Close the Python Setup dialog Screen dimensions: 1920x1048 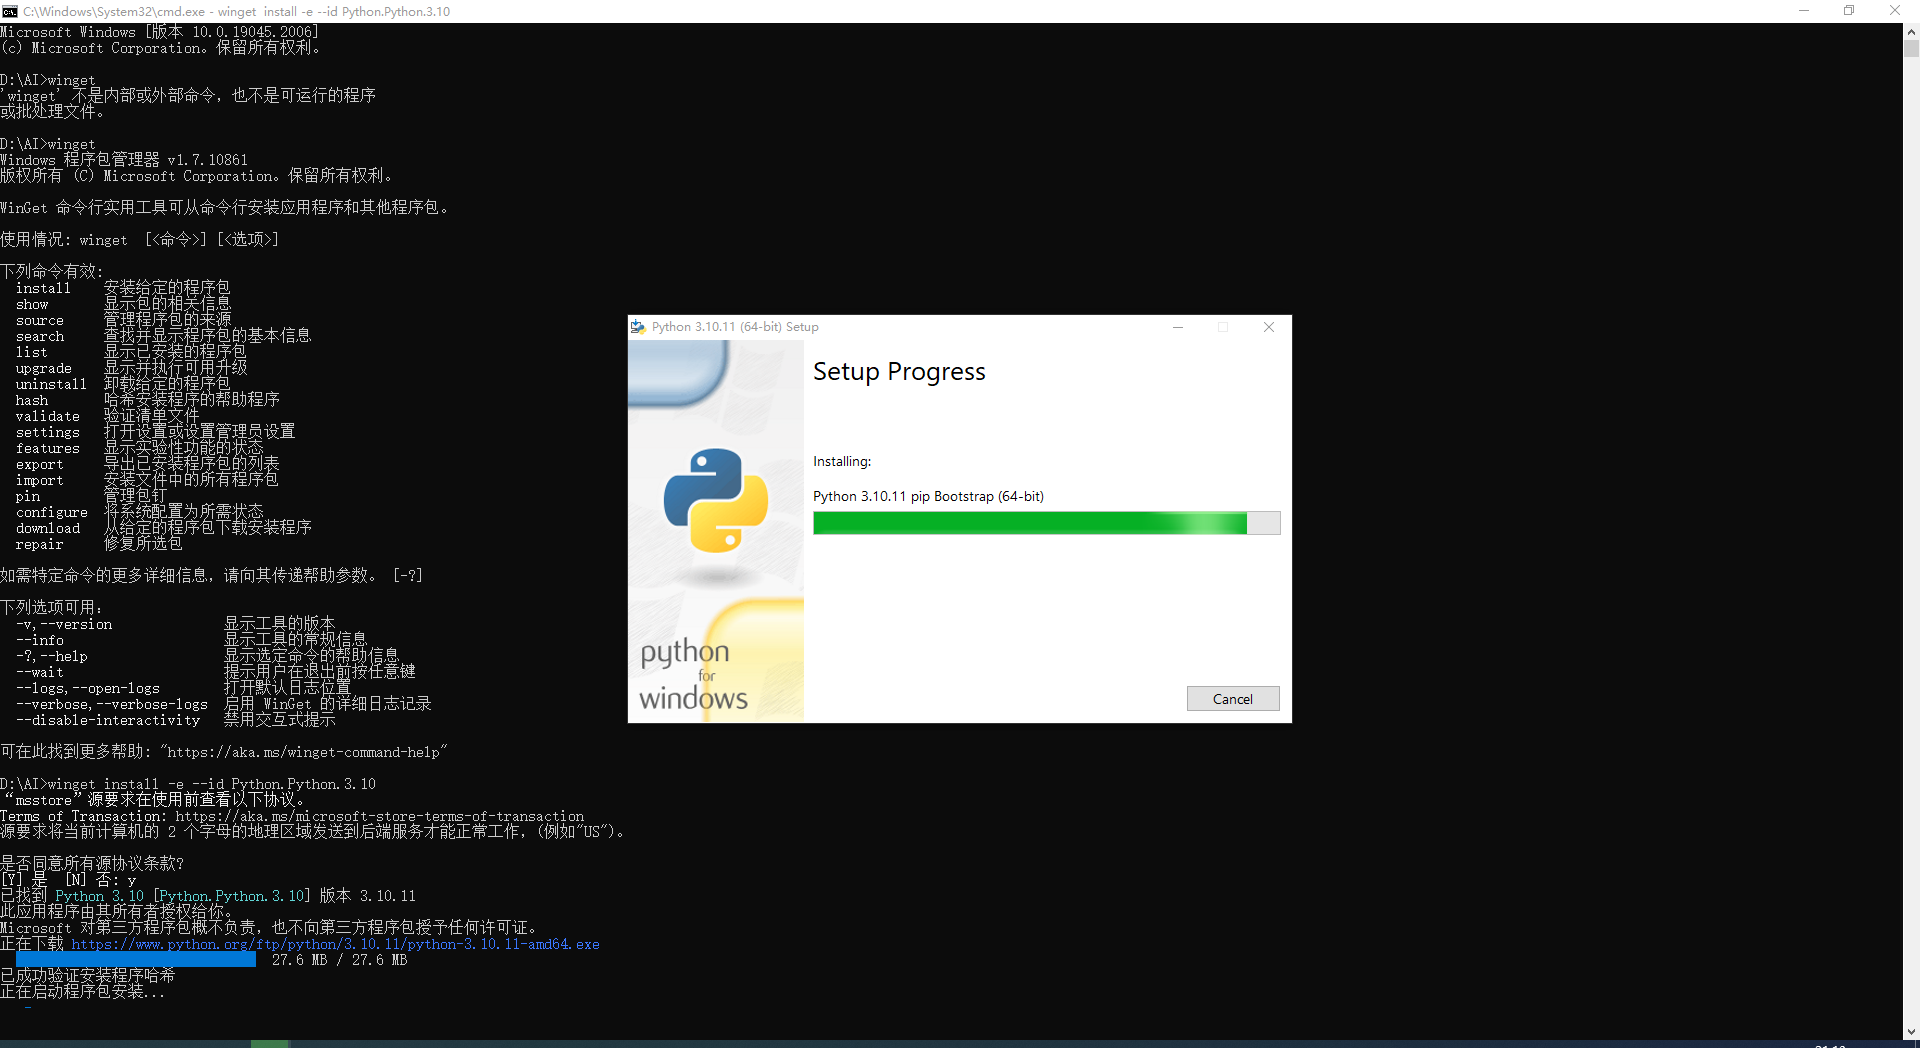click(1268, 327)
